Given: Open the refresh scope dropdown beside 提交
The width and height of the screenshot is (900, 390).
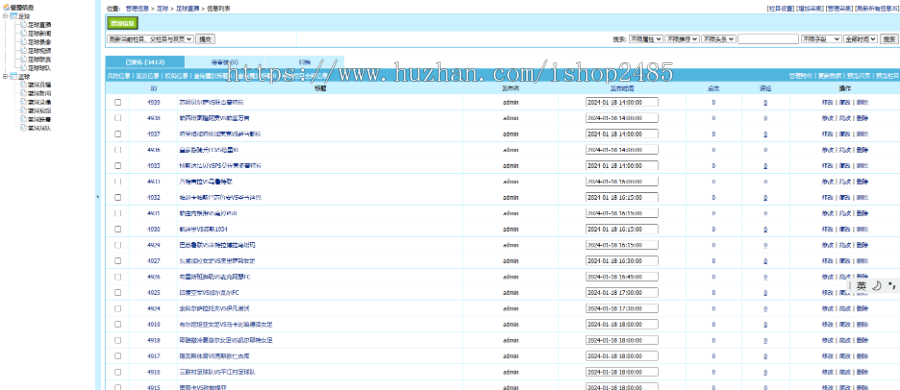Looking at the screenshot, I should (150, 39).
